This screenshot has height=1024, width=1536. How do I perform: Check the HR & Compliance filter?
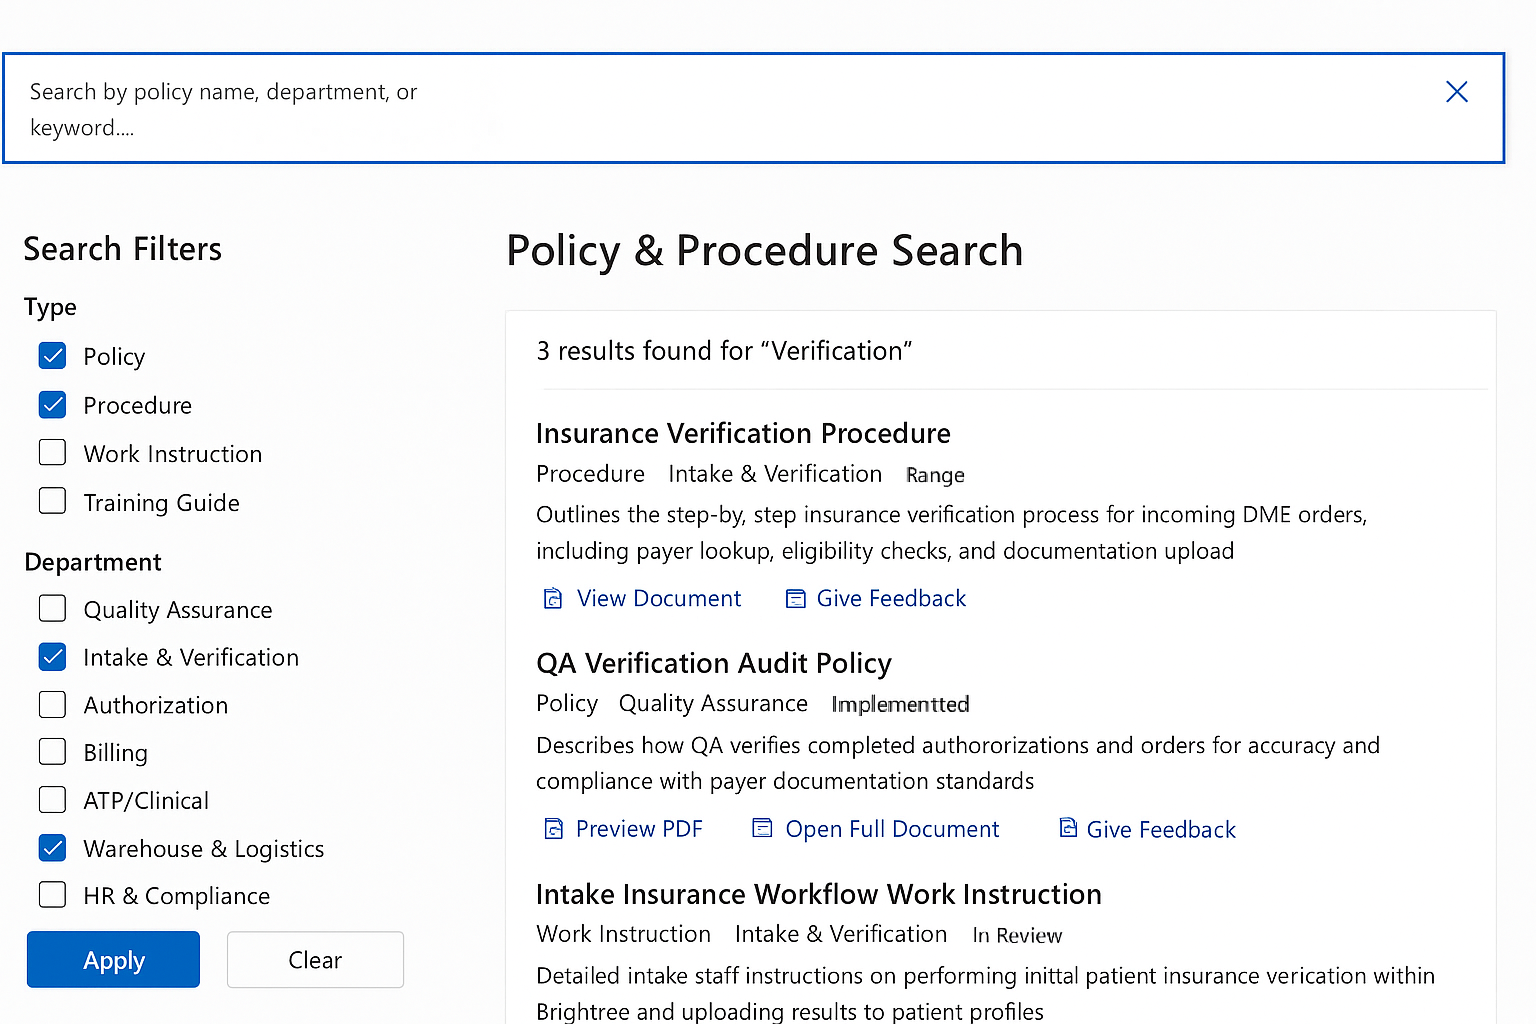pos(53,895)
